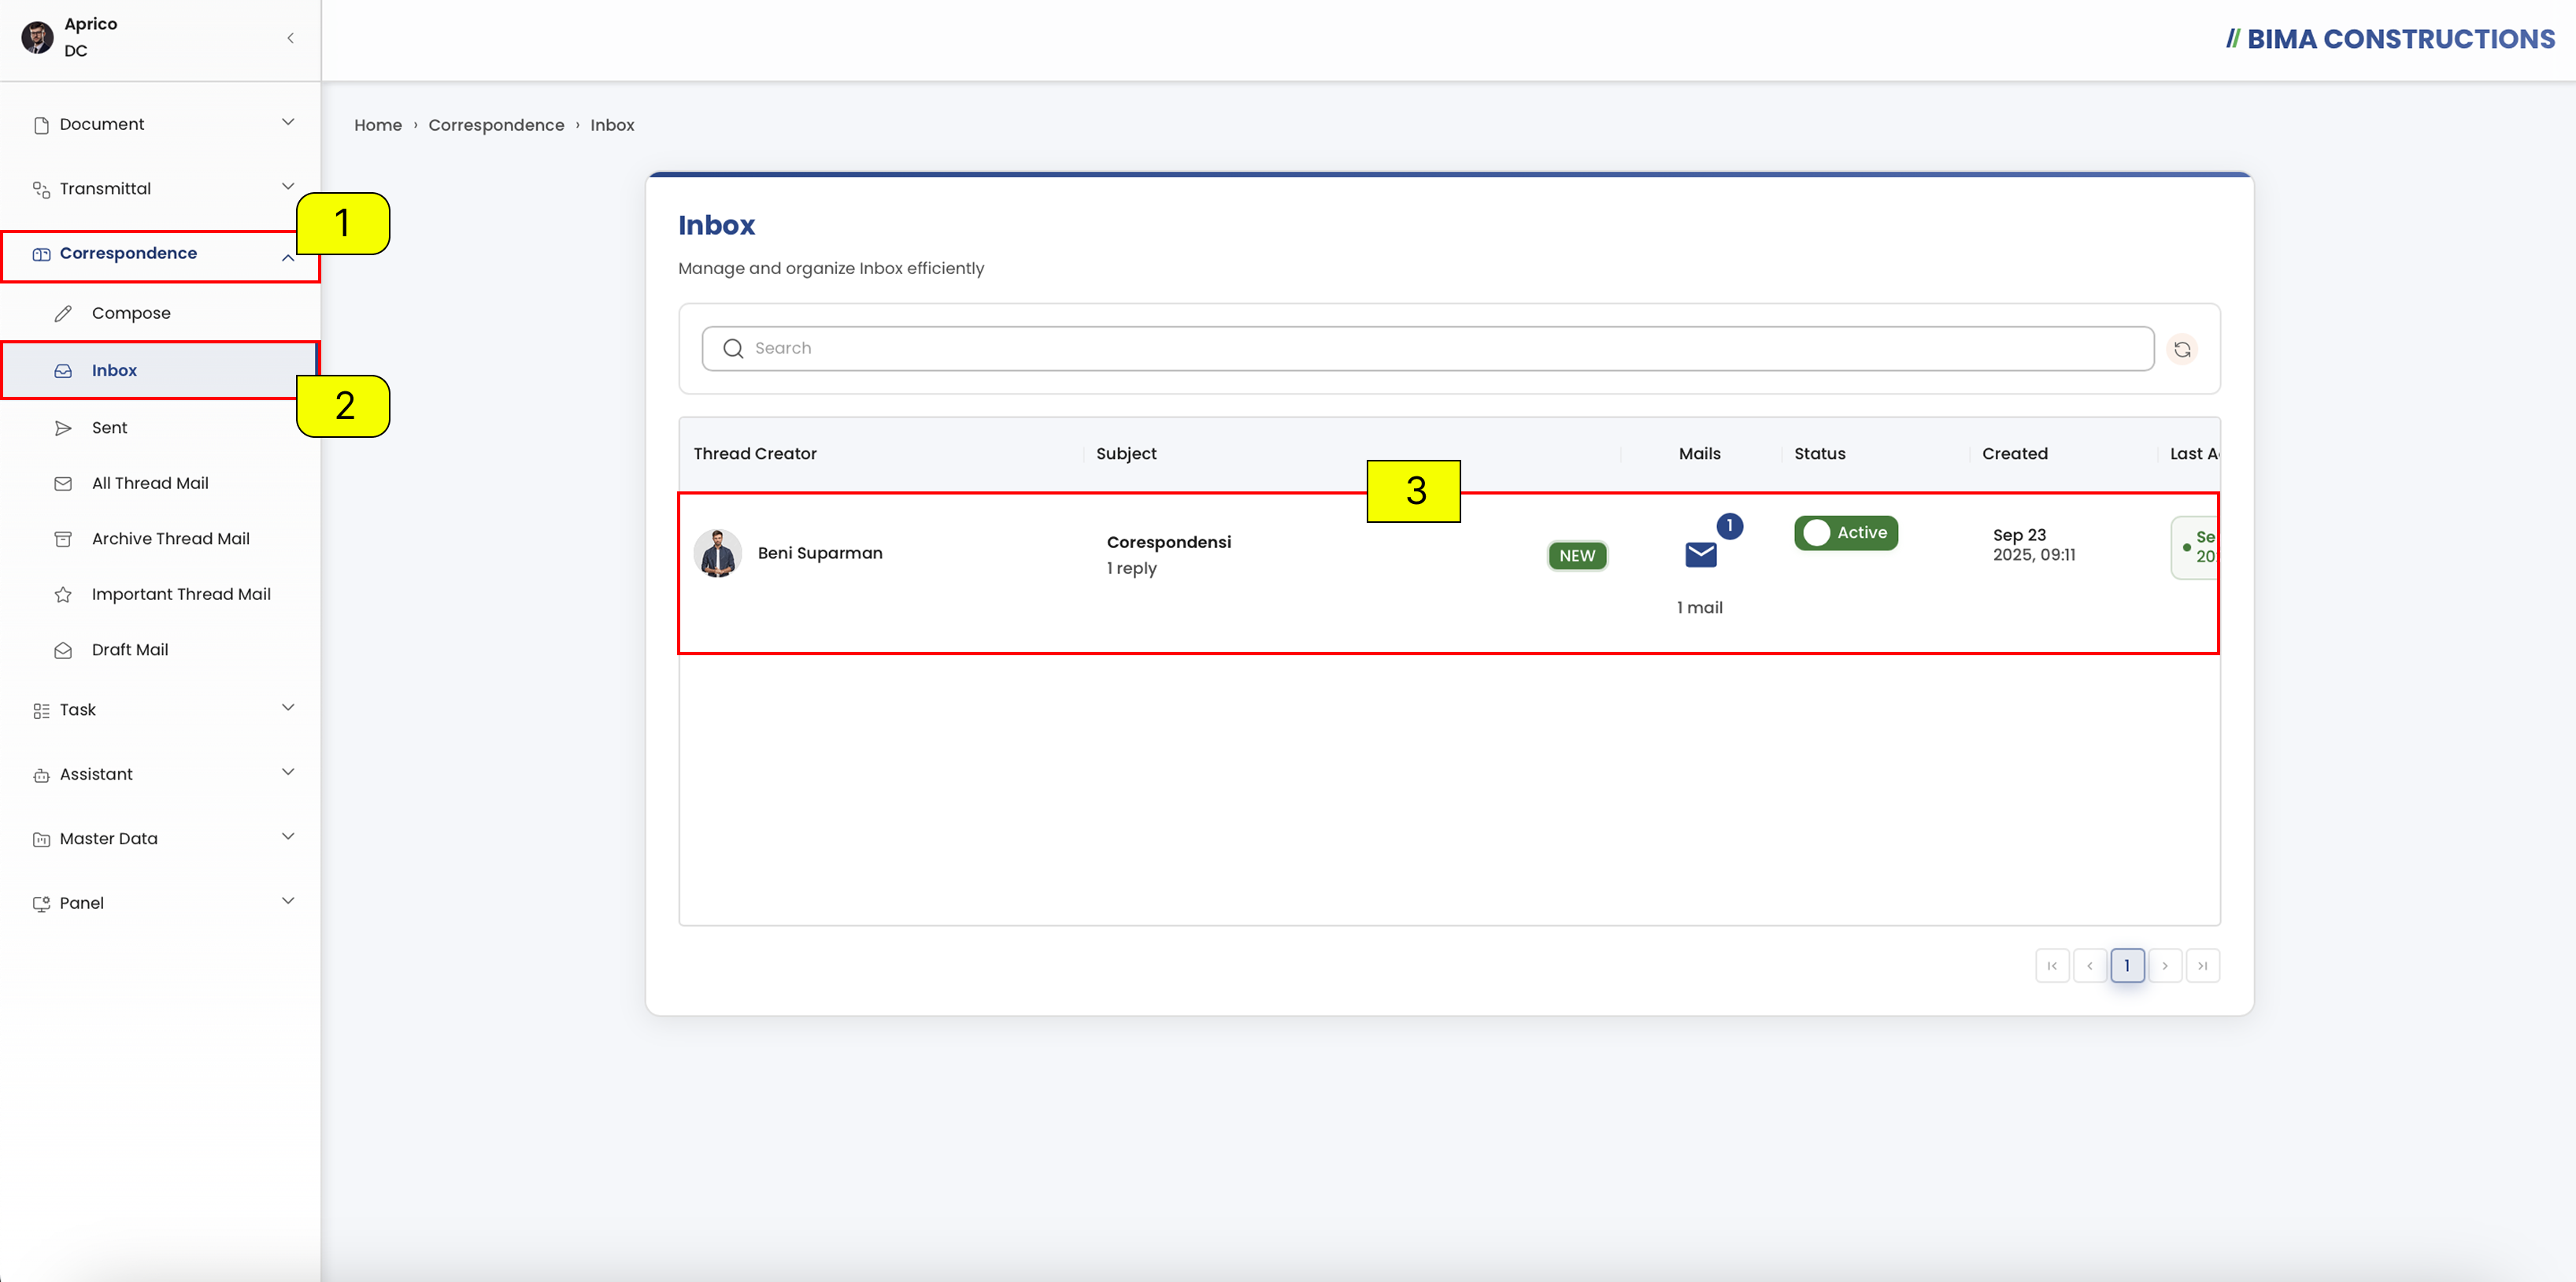Click the Panel monitor icon

point(41,904)
